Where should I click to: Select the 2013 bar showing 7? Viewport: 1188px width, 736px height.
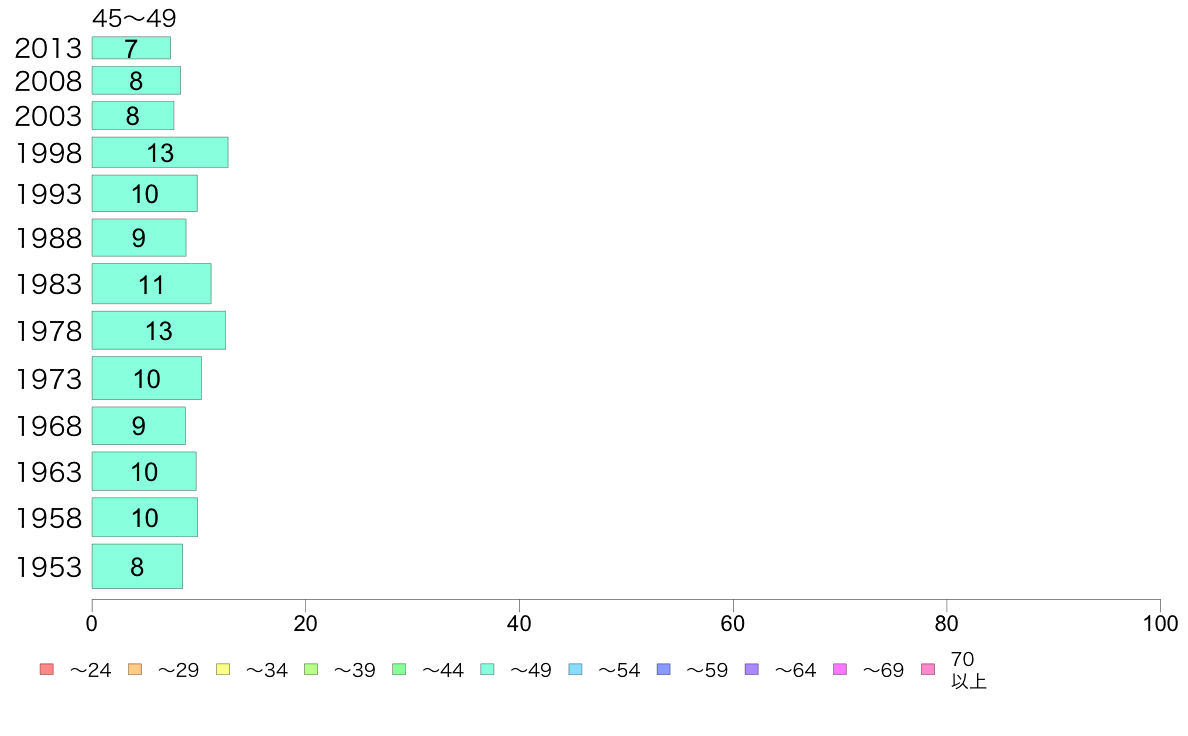pyautogui.click(x=131, y=48)
